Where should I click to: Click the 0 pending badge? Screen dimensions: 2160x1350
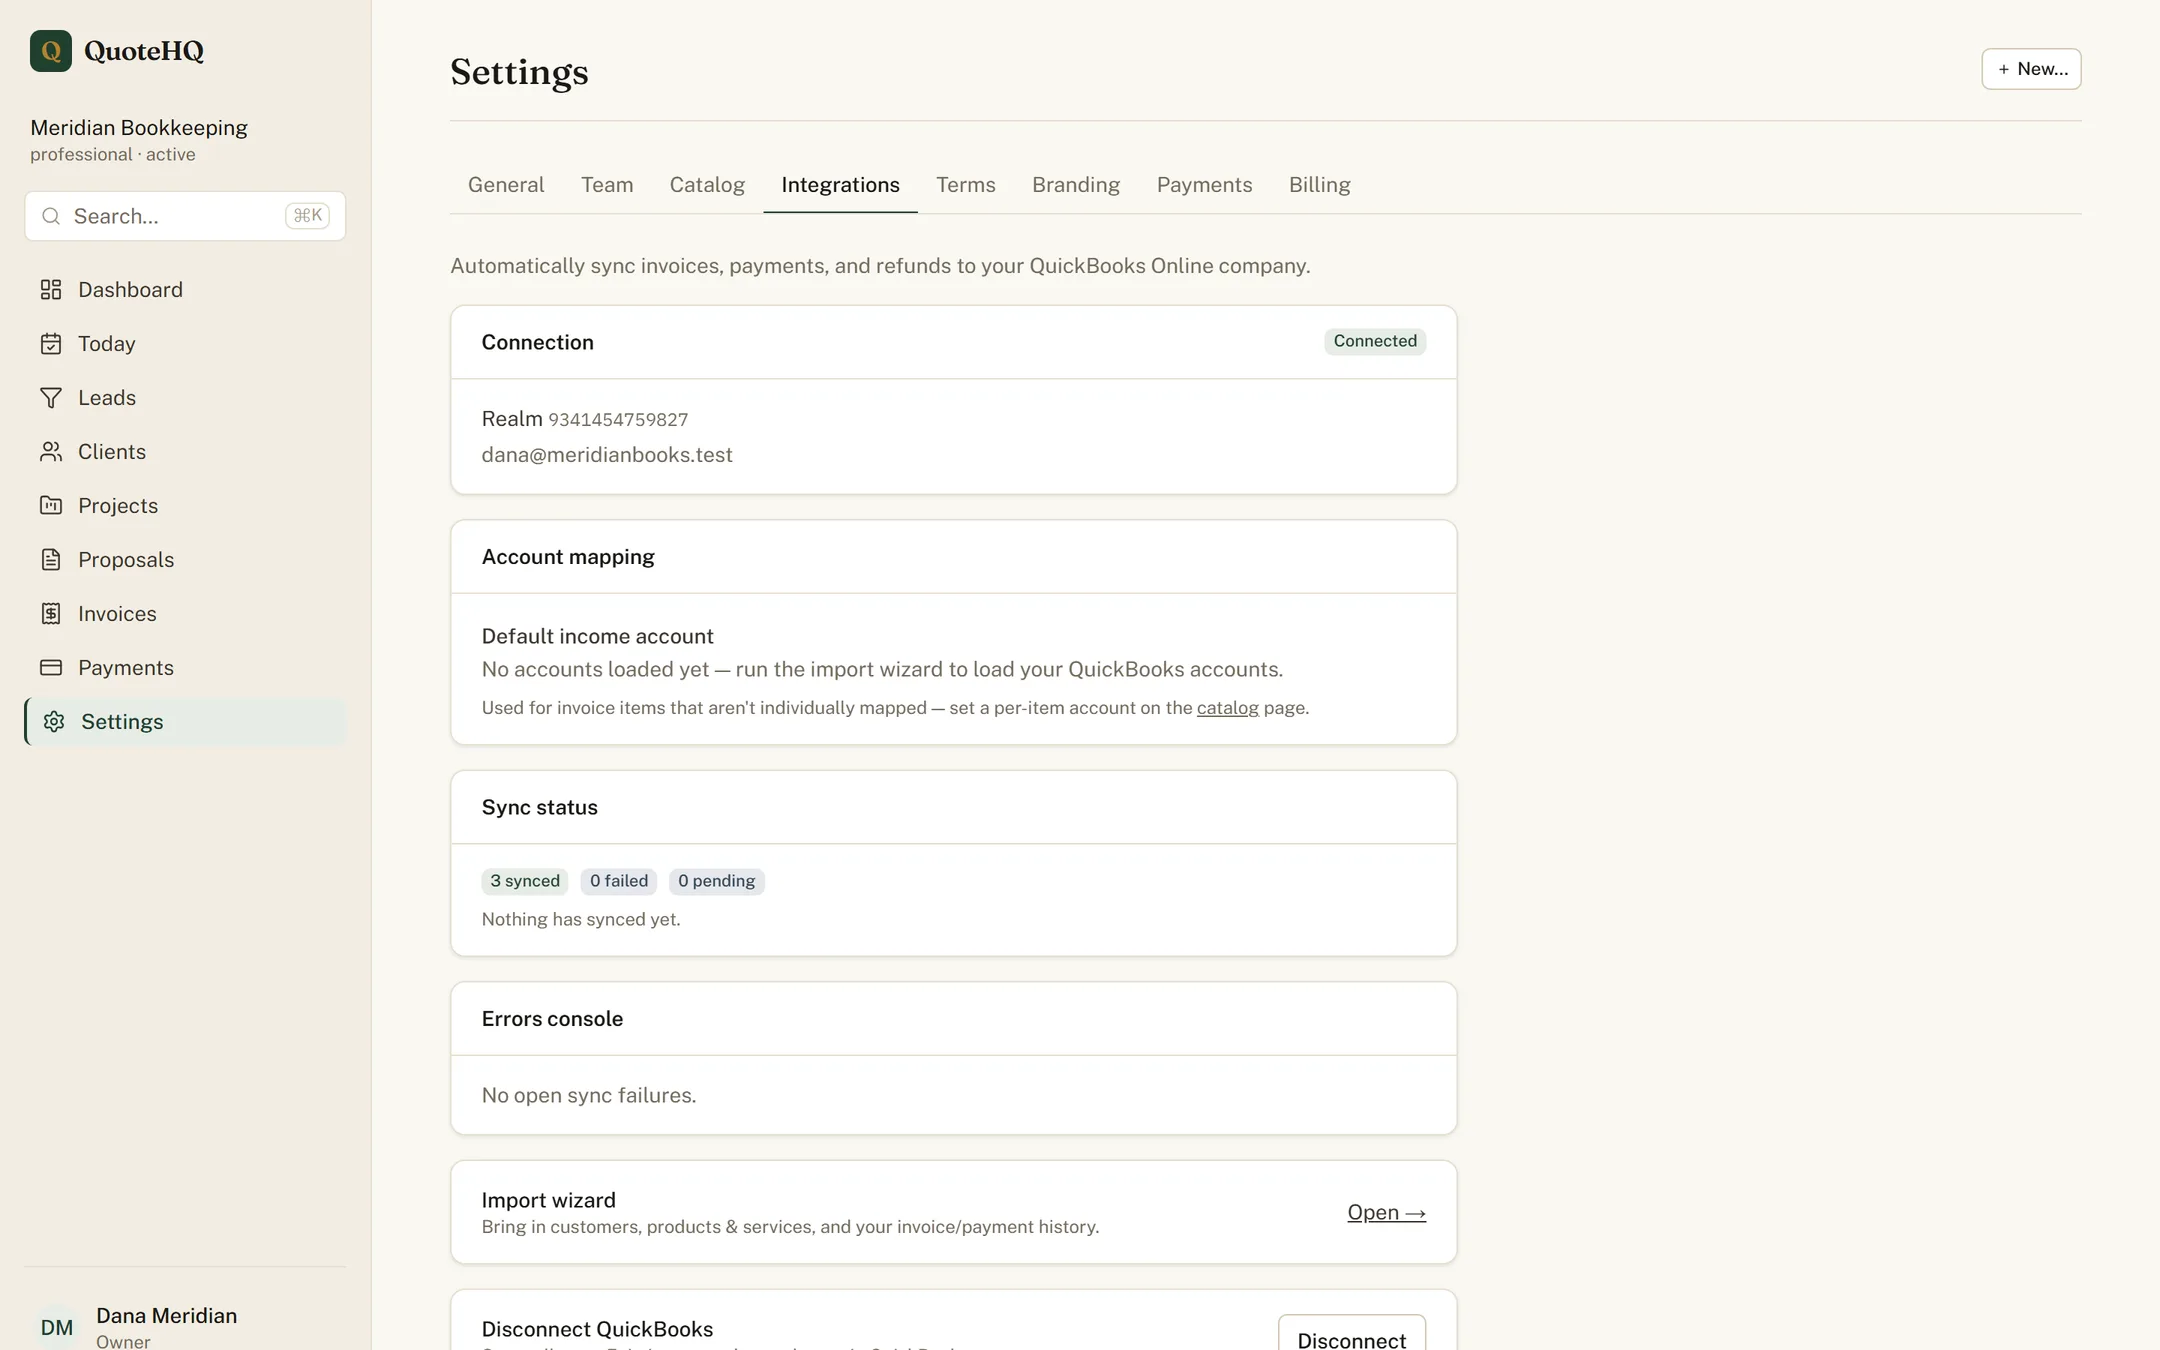(716, 881)
